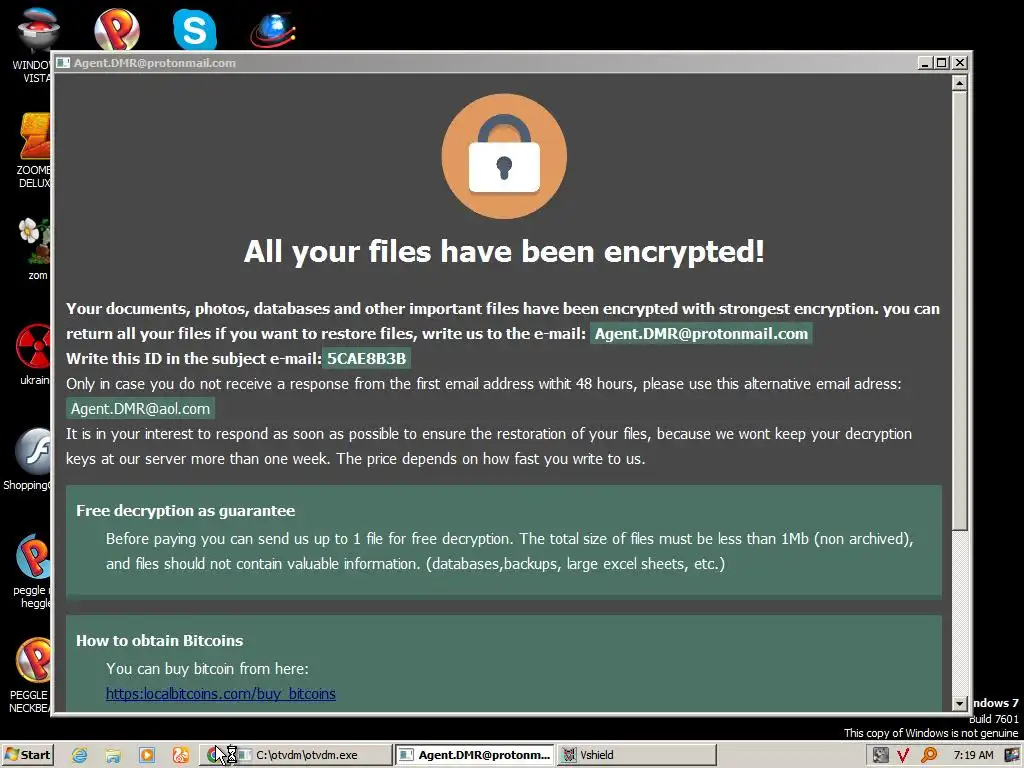1024x768 pixels.
Task: Open the localbitcoins buy bitcoins link
Action: tap(221, 694)
